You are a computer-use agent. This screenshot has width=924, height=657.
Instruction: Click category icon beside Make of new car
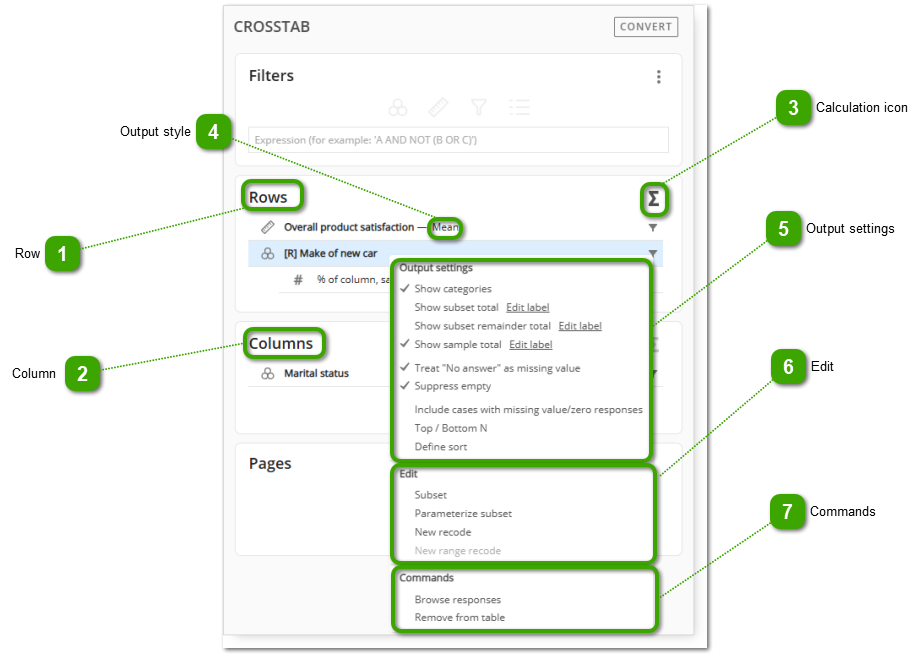click(x=268, y=253)
